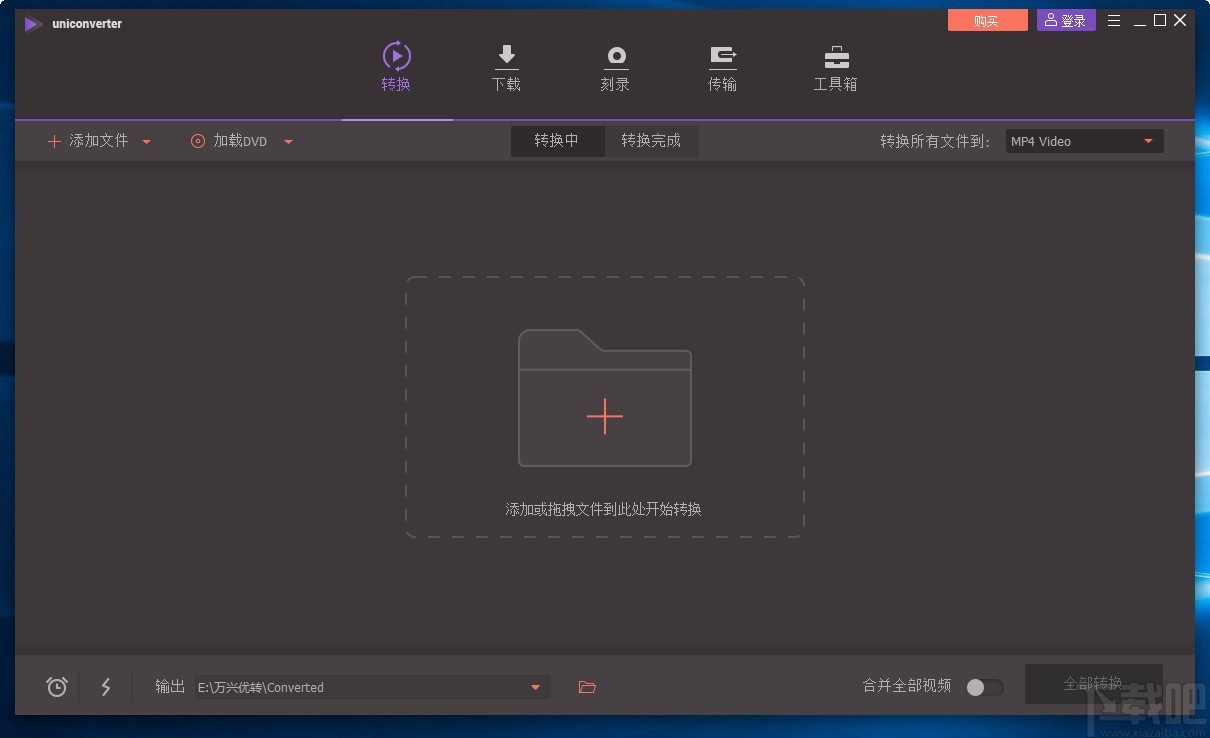Click the uniconverter logo icon
This screenshot has height=738, width=1210.
[x=31, y=23]
